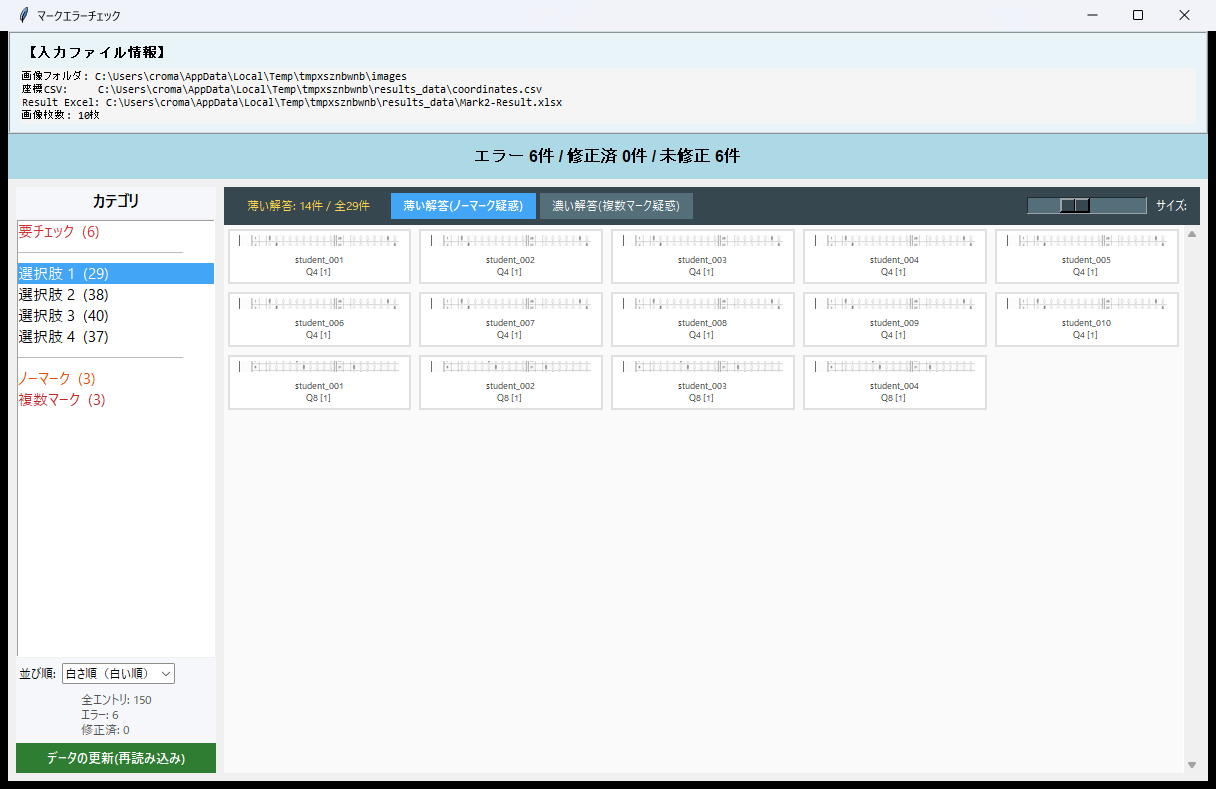Viewport: 1216px width, 789px height.
Task: Select 選択肢 2 (38) in category list
Action: point(63,295)
